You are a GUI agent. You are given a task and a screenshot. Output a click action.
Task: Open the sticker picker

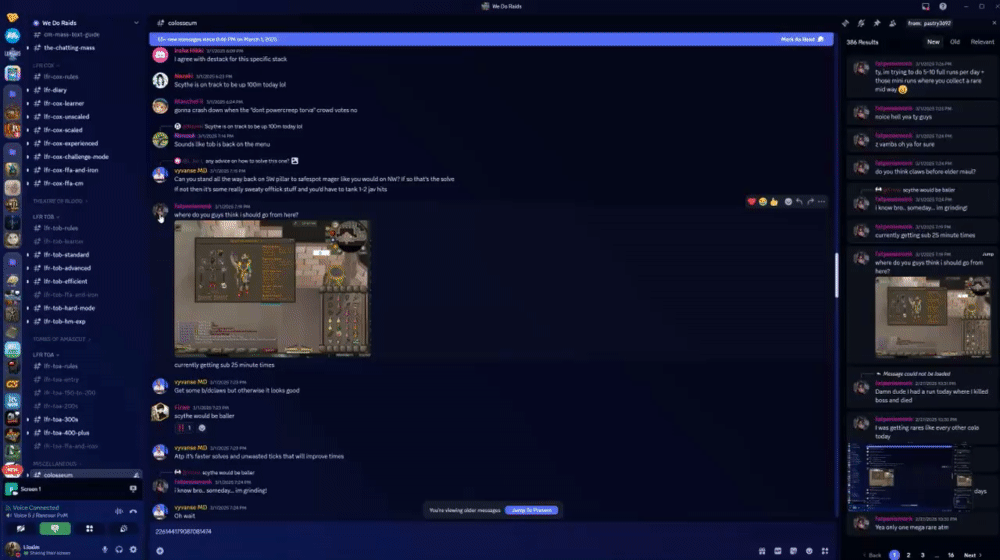(793, 551)
